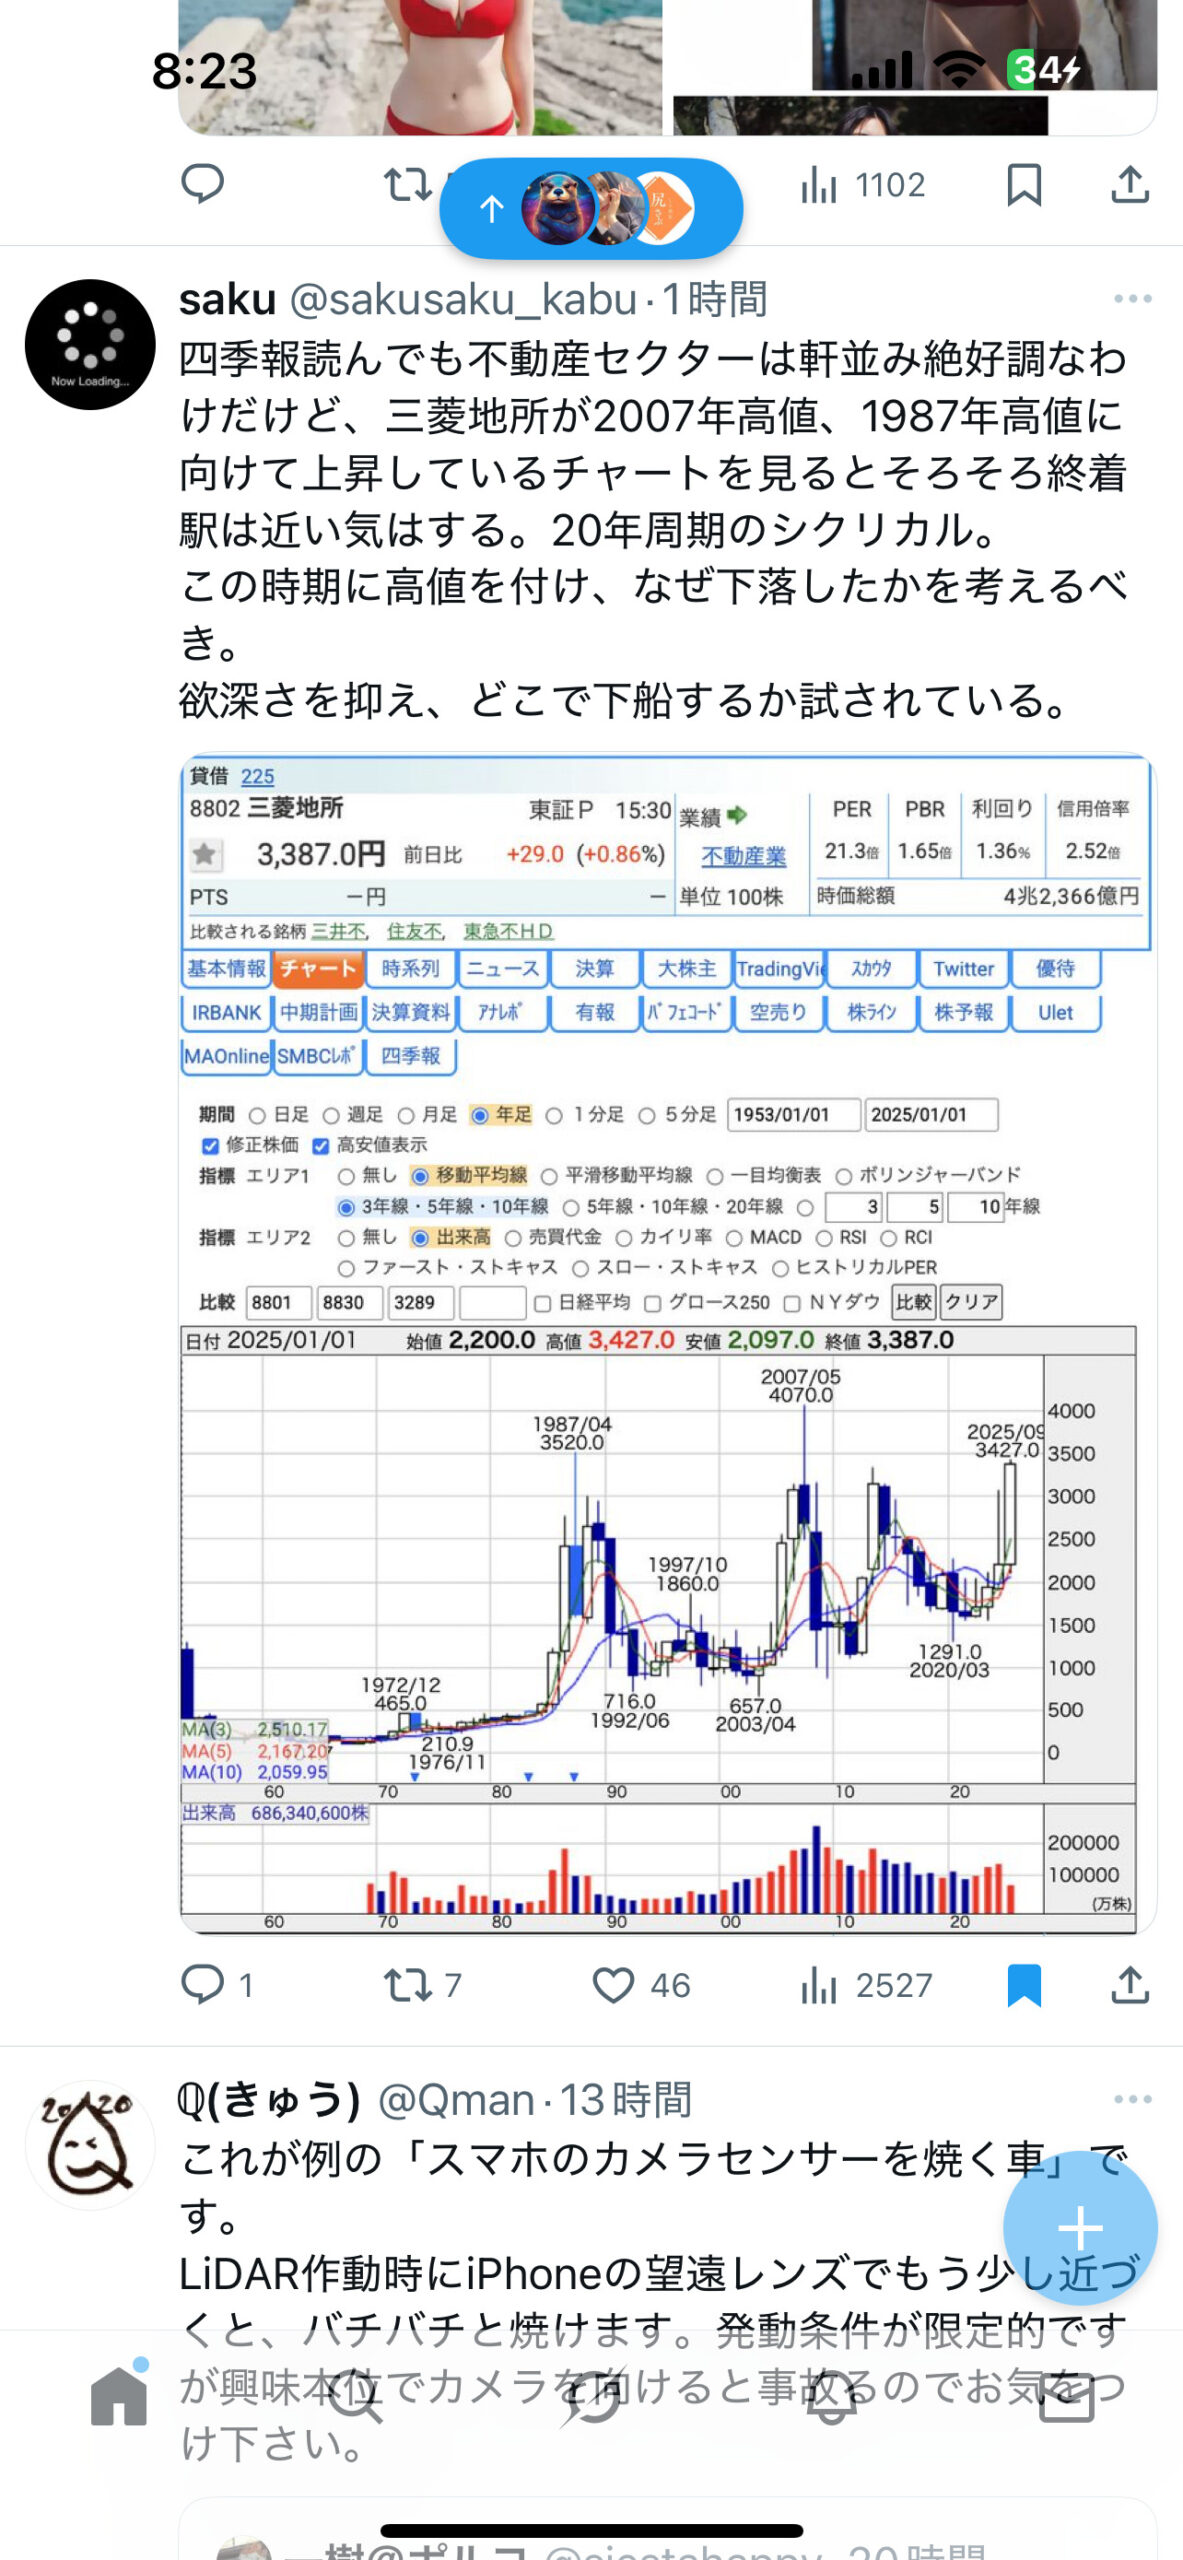The height and width of the screenshot is (2560, 1183).
Task: Read saku's tweet text about 三菱地所
Action: coord(654,529)
